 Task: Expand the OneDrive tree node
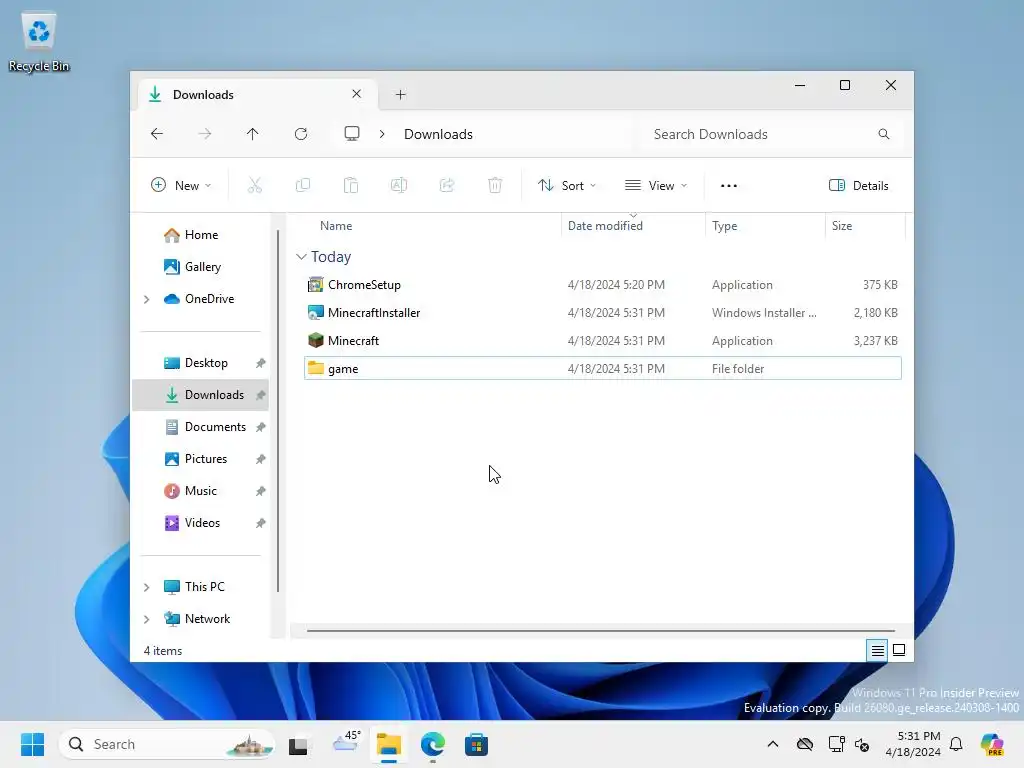pyautogui.click(x=146, y=299)
